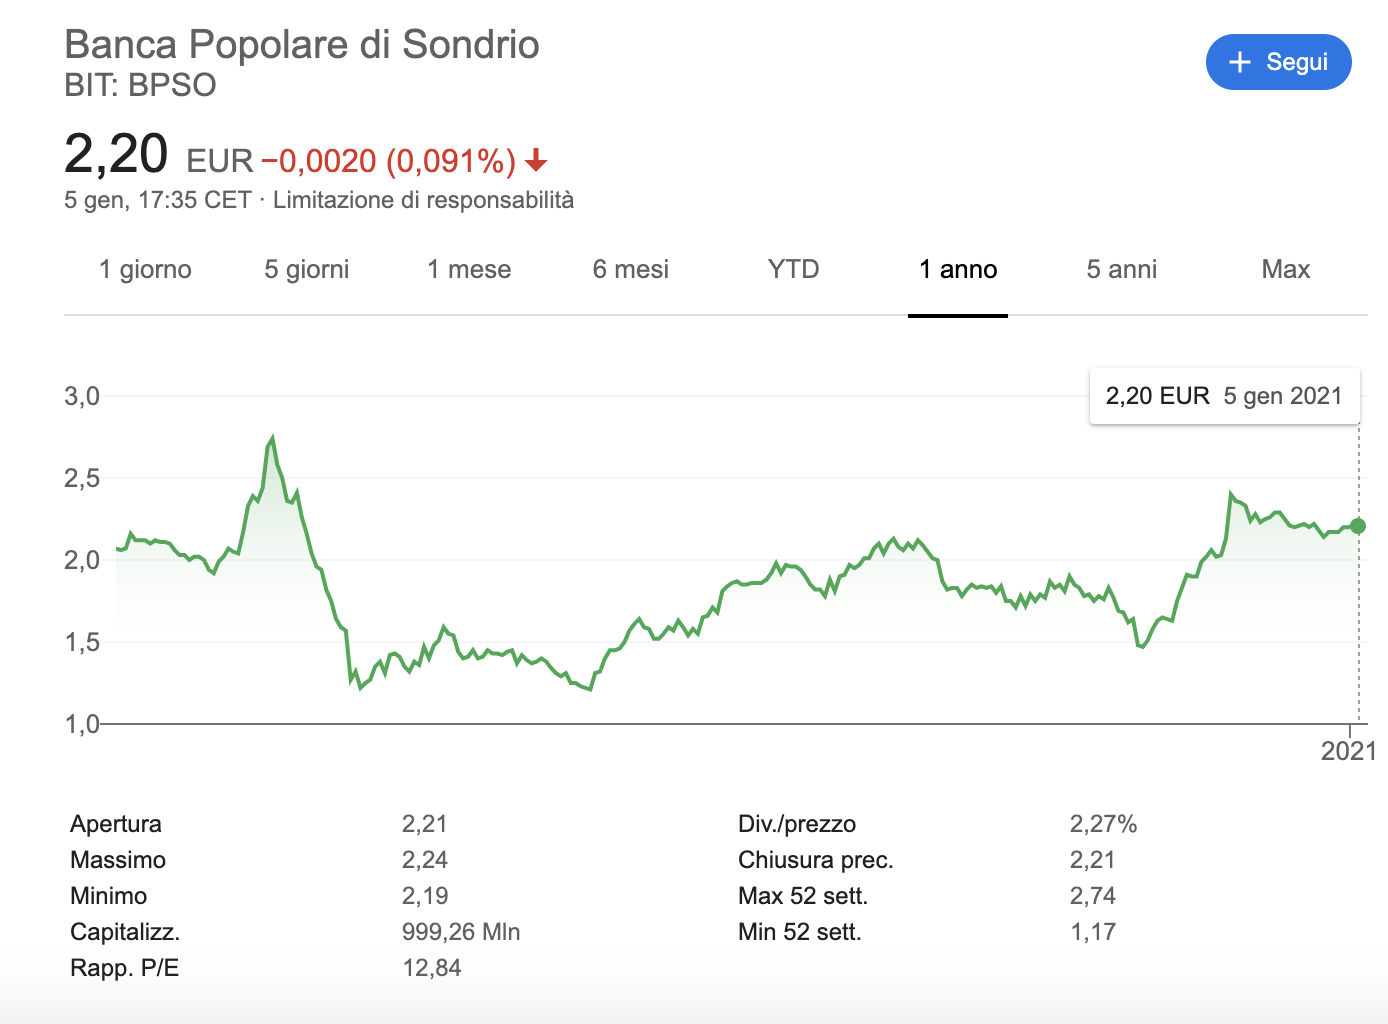Viewport: 1388px width, 1024px height.
Task: Show the 1 mese chart view
Action: click(x=469, y=270)
